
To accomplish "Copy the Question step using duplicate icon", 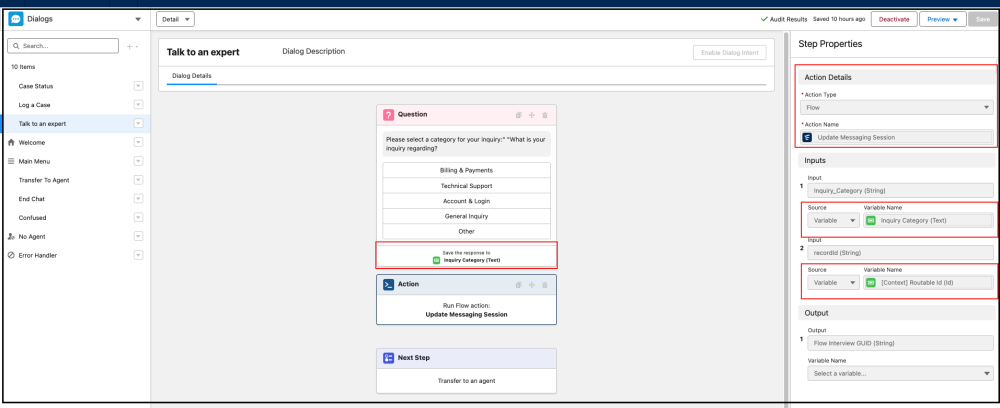I will pyautogui.click(x=518, y=115).
